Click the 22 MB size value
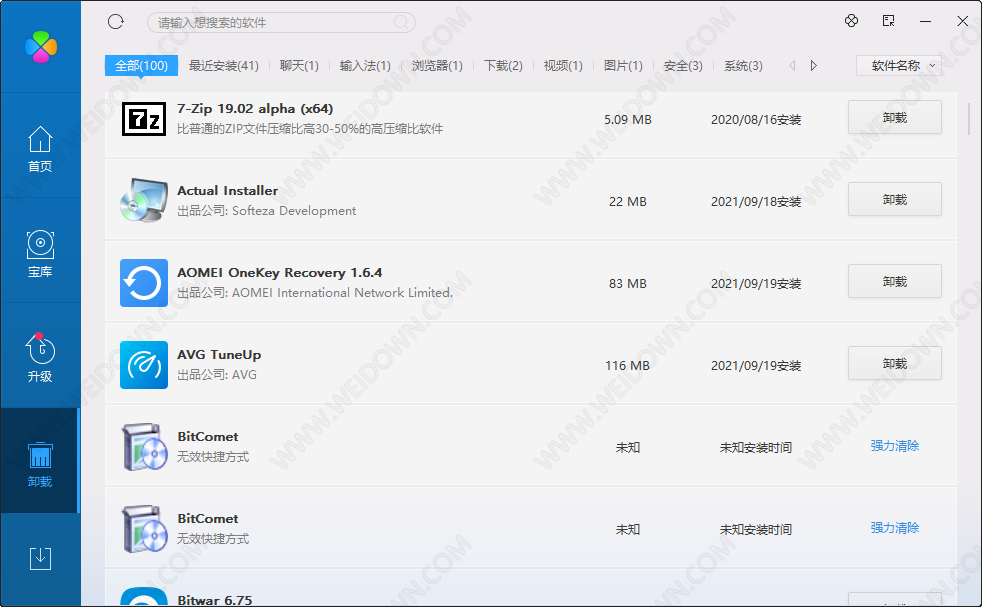 (x=628, y=201)
